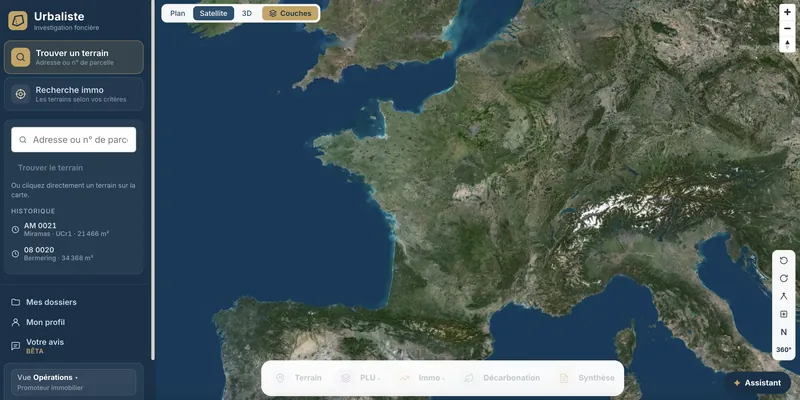Click the magnifier icon in Trouver un terrain
The height and width of the screenshot is (400, 800).
21,57
